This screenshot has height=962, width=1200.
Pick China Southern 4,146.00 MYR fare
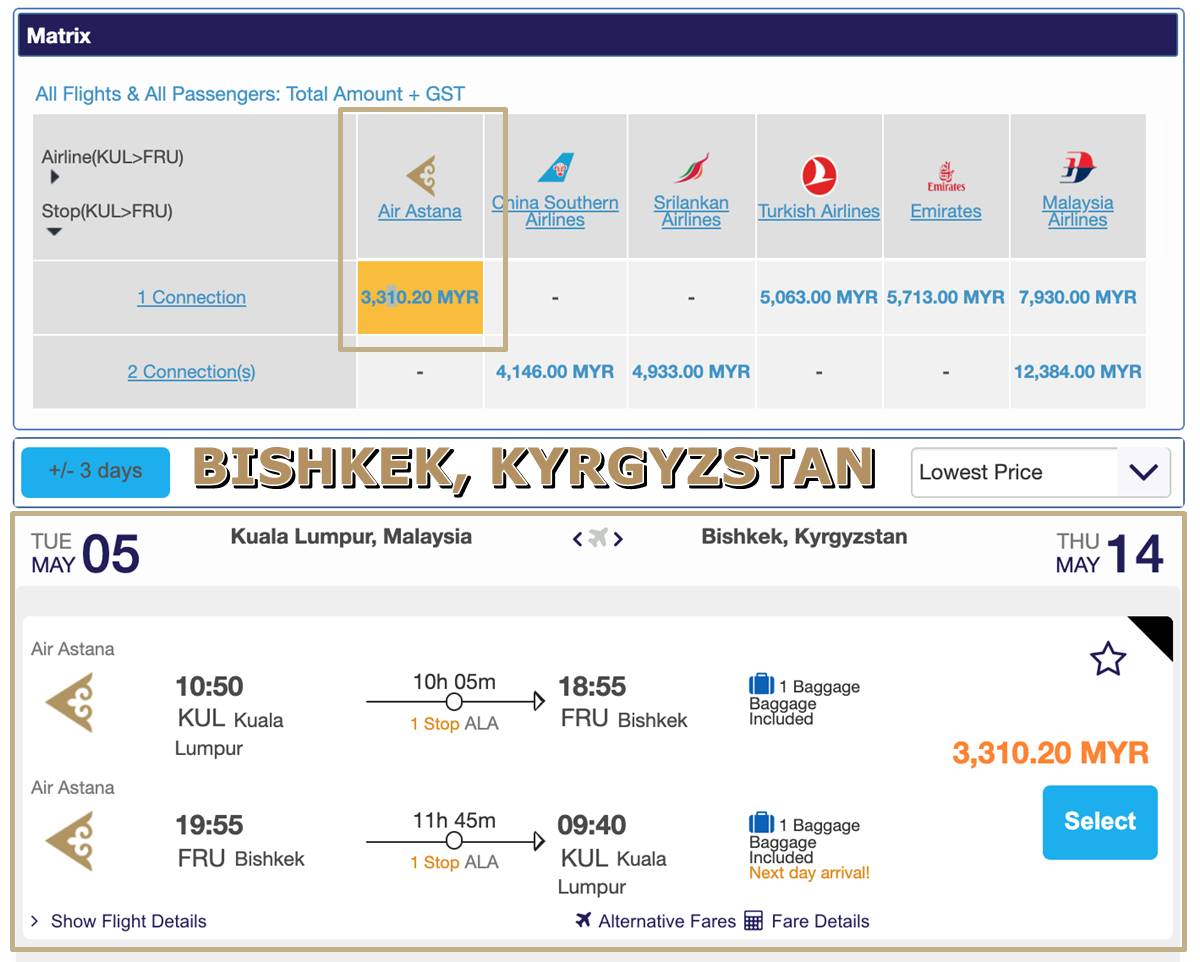coord(555,372)
